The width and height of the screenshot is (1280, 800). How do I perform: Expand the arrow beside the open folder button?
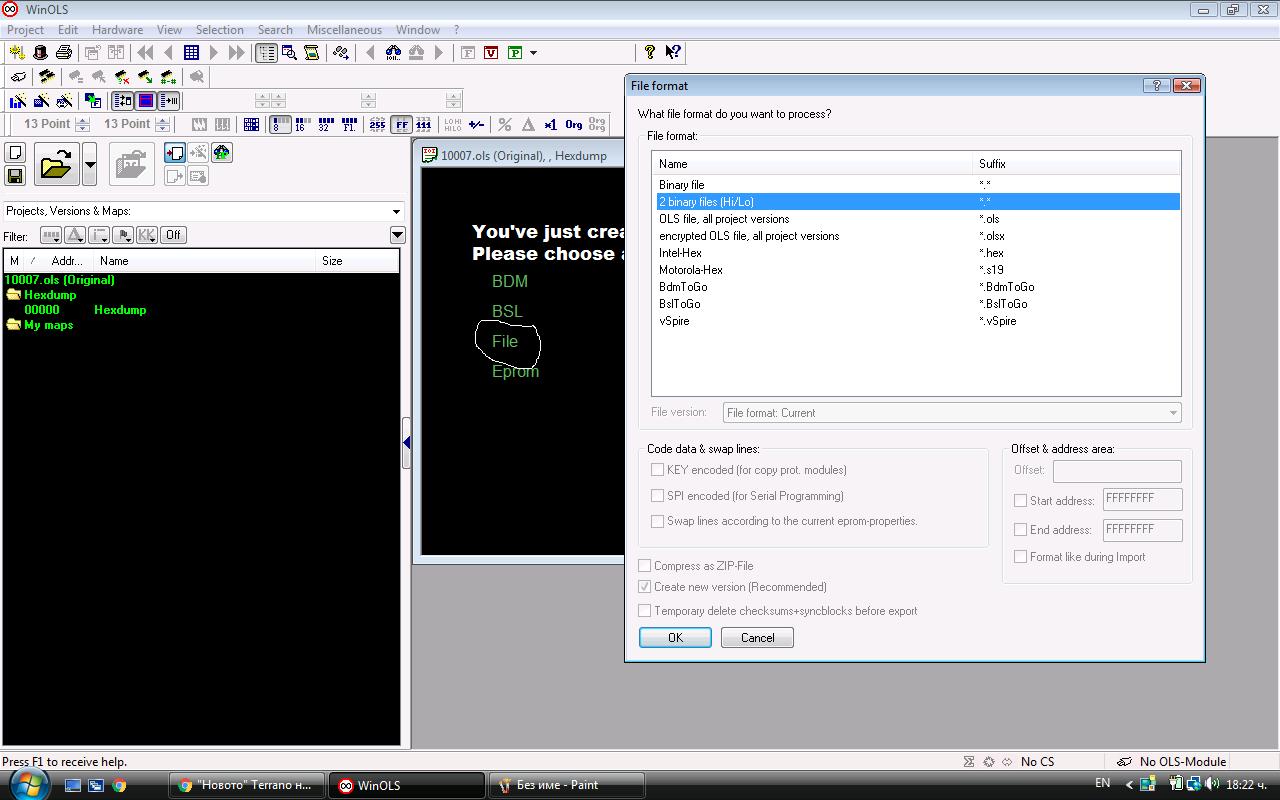click(x=89, y=164)
